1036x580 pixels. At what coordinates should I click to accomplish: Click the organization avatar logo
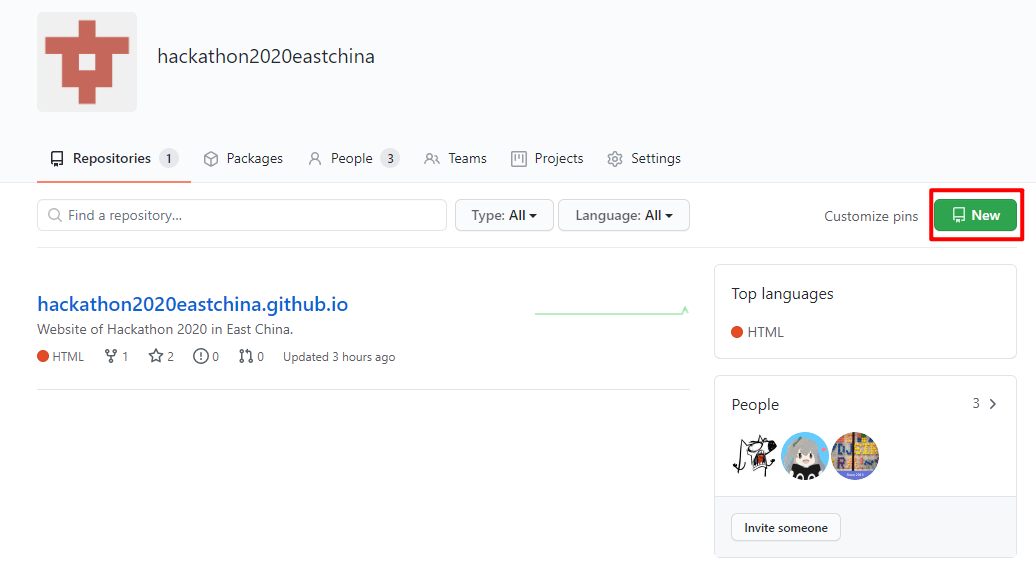[x=87, y=62]
